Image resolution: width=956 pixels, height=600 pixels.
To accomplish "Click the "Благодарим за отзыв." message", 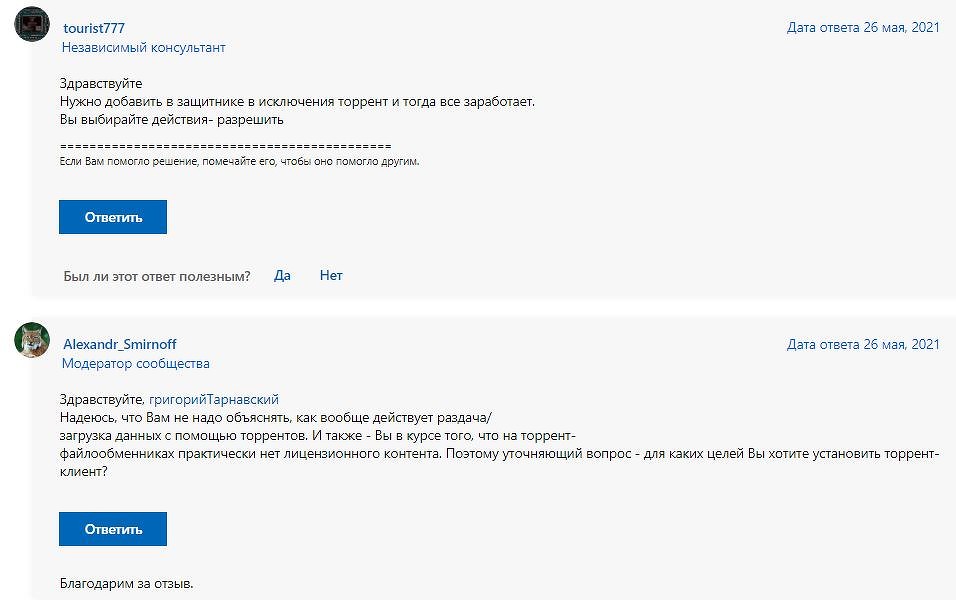I will point(126,584).
